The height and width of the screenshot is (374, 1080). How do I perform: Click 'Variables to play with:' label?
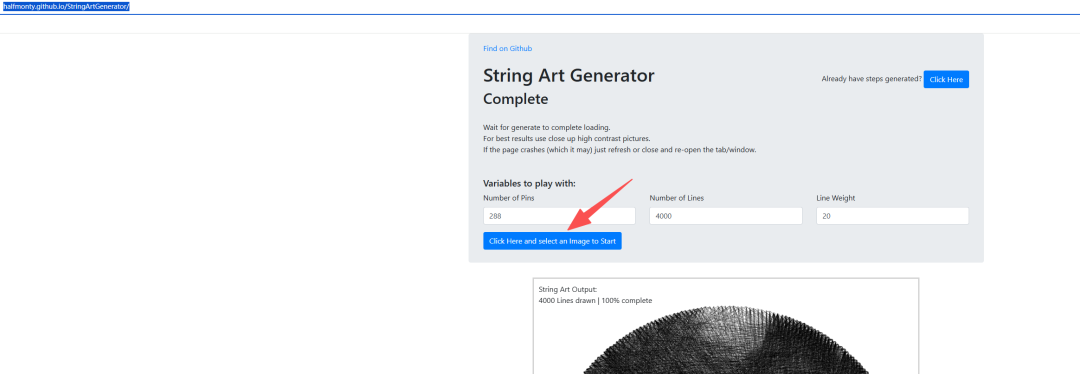(529, 183)
